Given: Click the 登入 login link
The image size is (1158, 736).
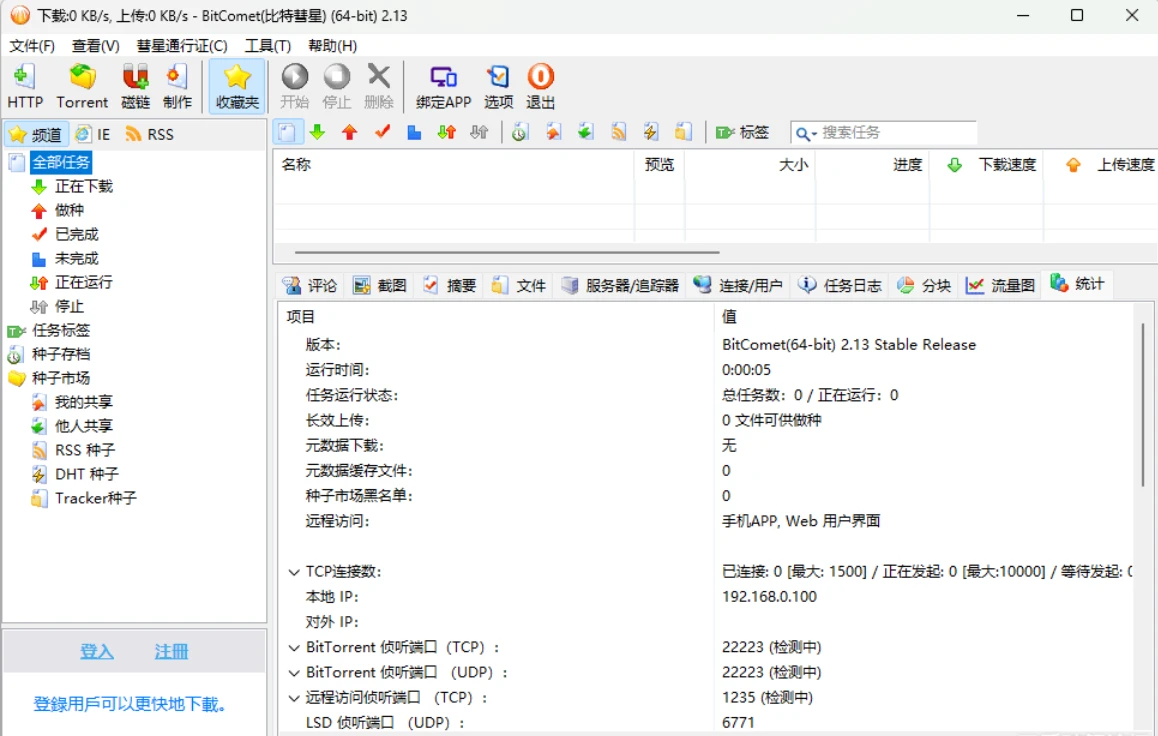Looking at the screenshot, I should 97,651.
